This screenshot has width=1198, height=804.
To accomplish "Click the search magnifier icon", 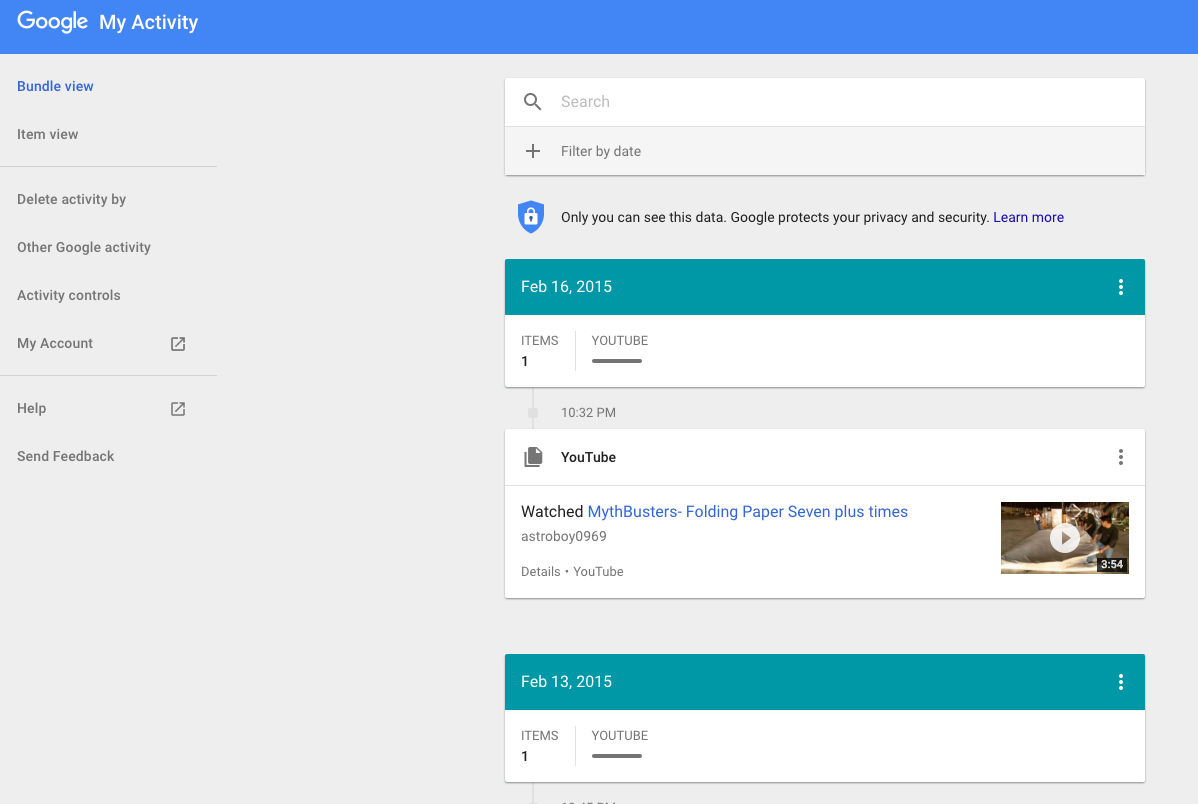I will 533,102.
